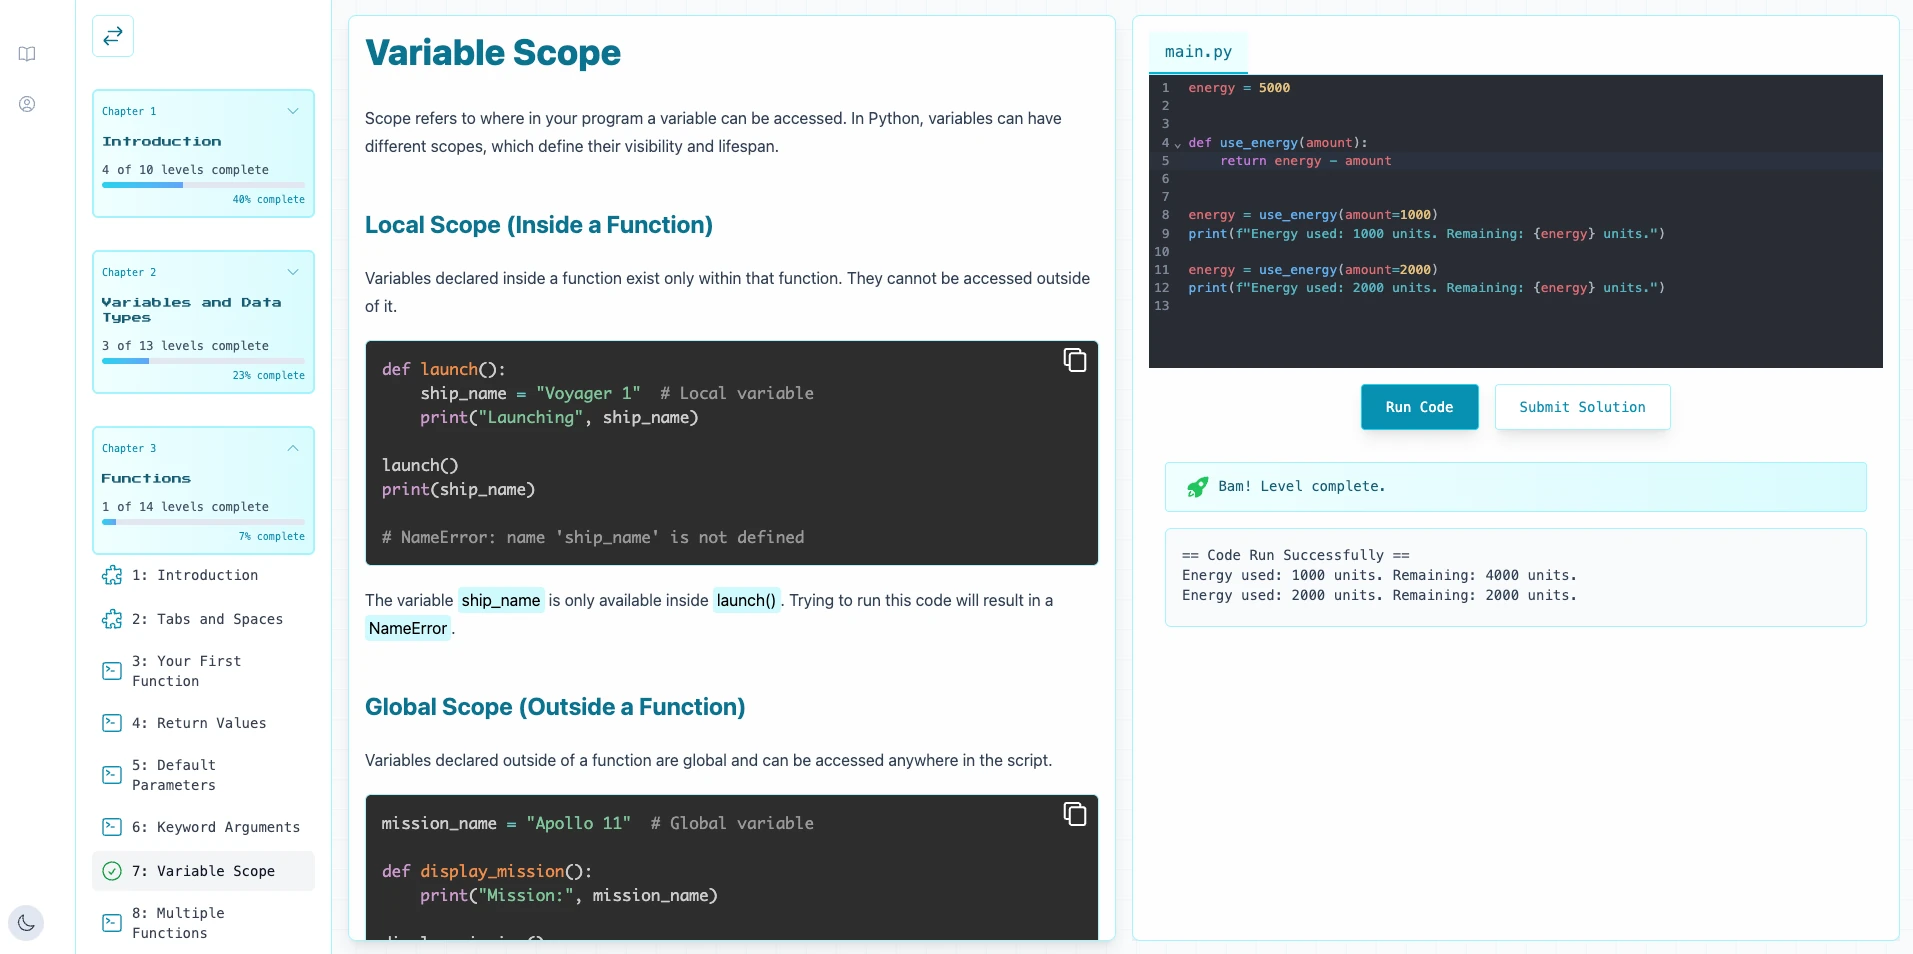Screen dimensions: 1913x954
Task: Click the '7% complete' label
Action: pyautogui.click(x=272, y=536)
